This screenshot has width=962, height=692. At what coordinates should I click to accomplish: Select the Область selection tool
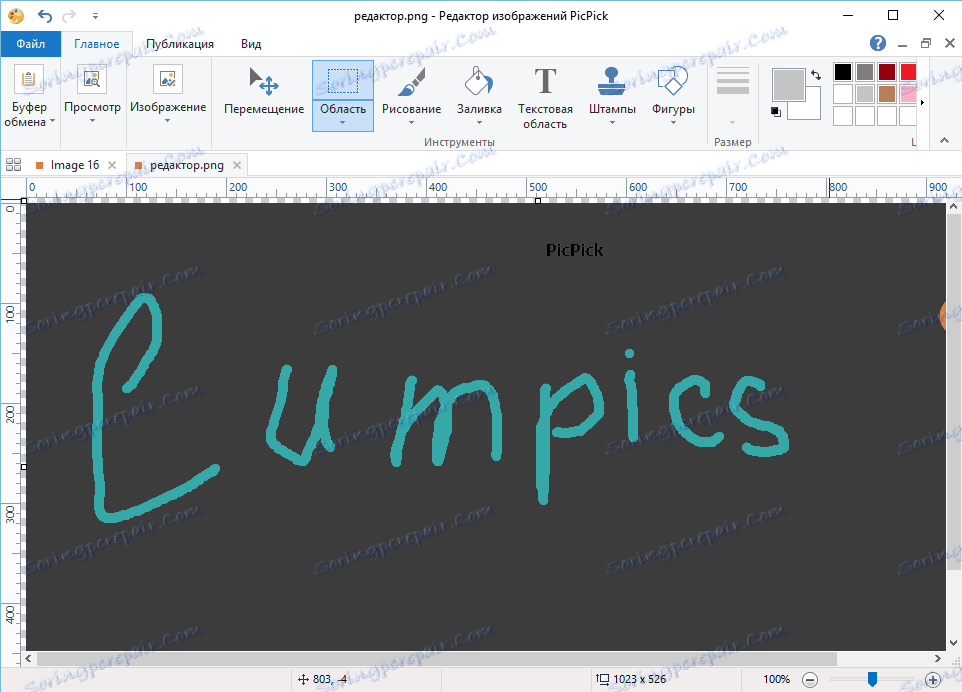coord(343,96)
